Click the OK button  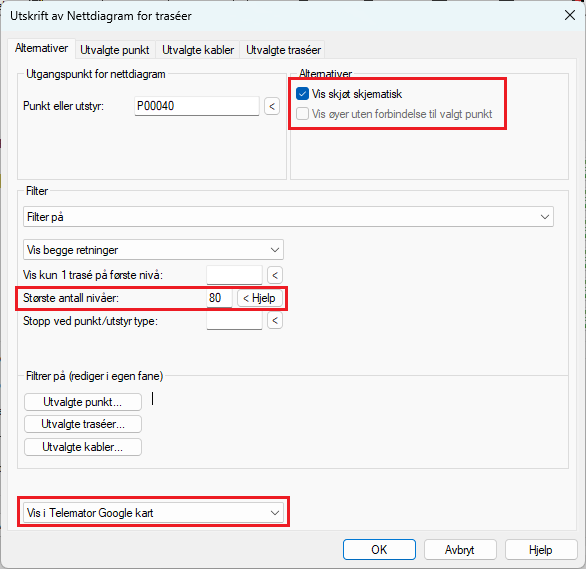click(x=379, y=550)
